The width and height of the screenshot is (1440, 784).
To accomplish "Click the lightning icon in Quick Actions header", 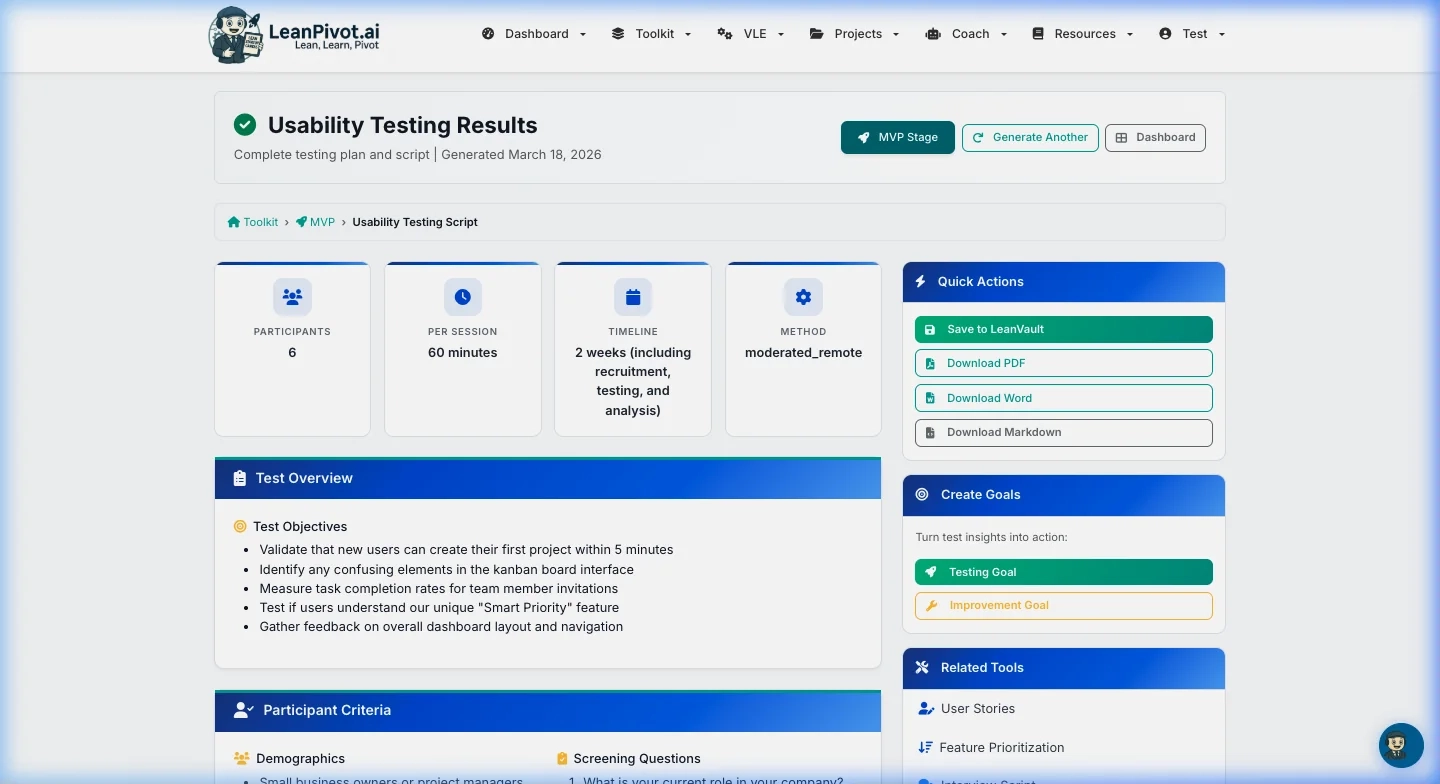I will [921, 281].
